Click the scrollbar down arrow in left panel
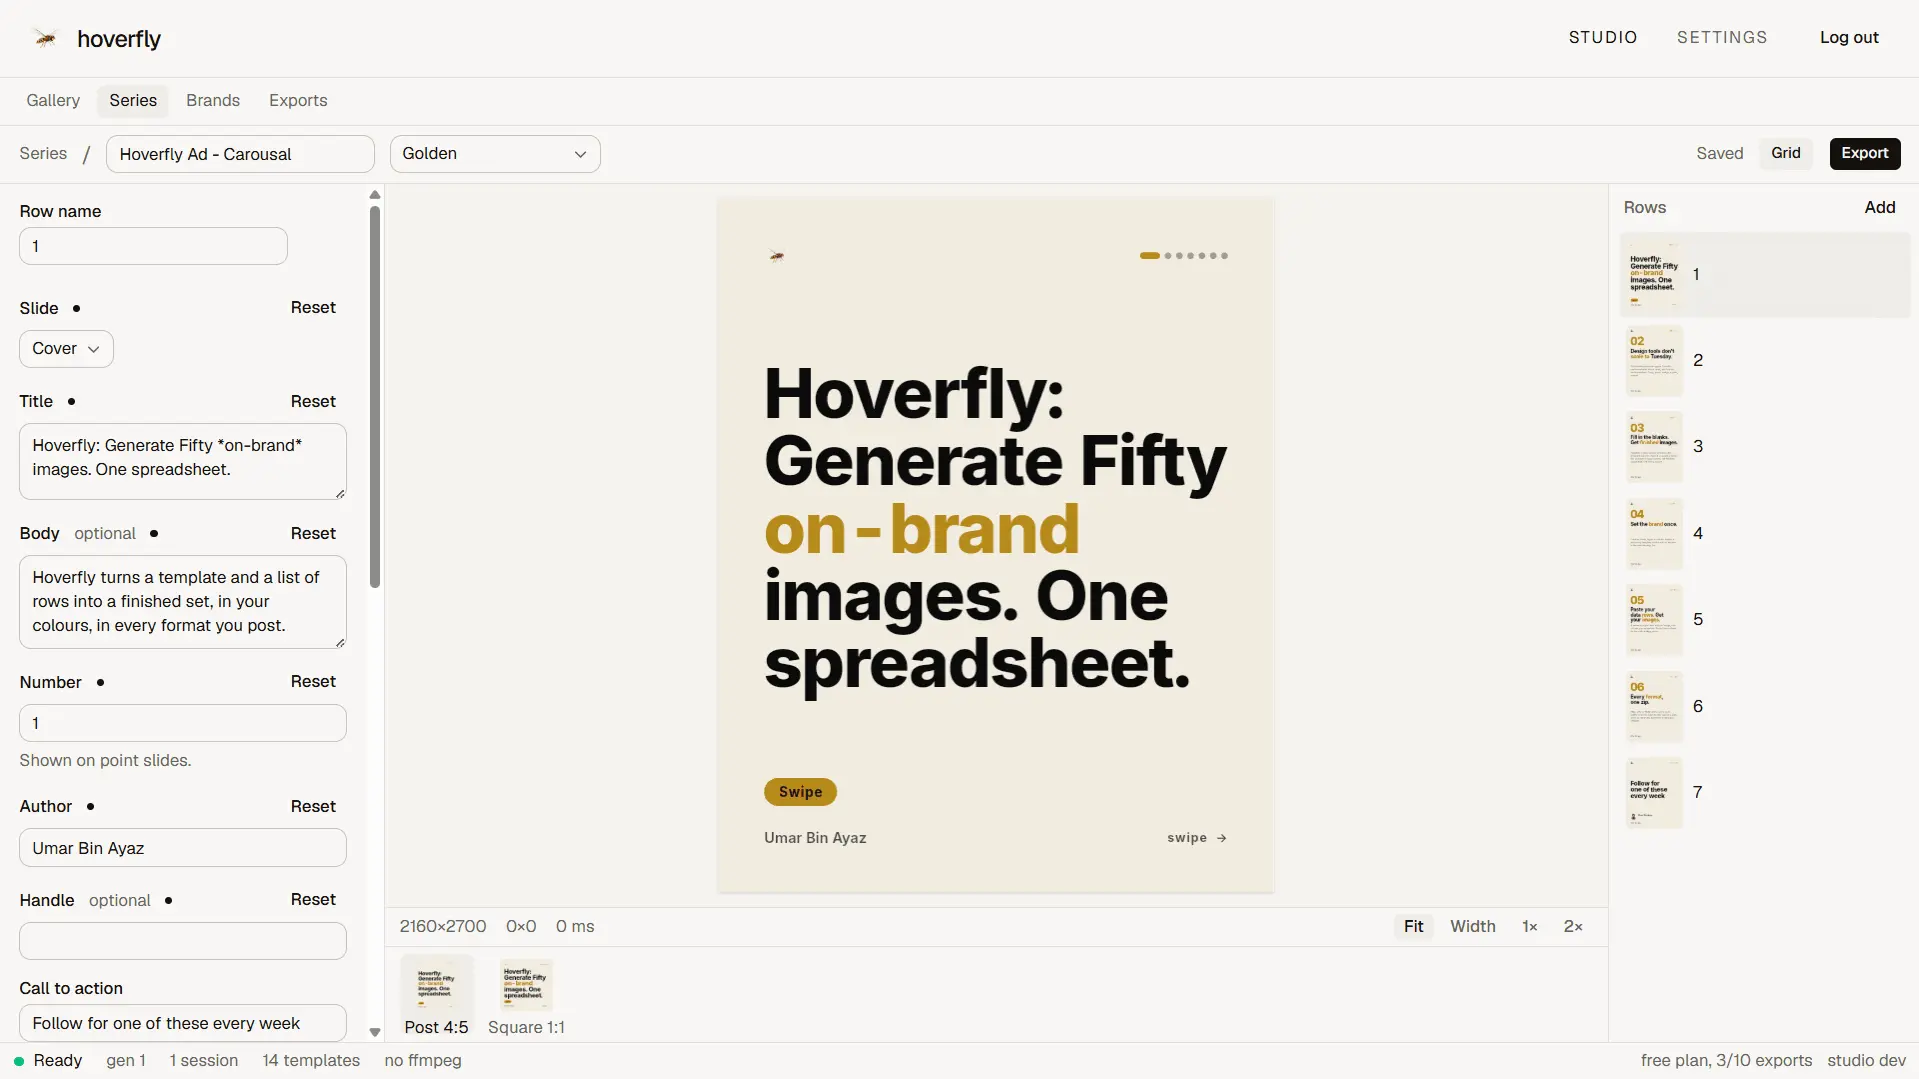This screenshot has width=1919, height=1079. tap(375, 1032)
